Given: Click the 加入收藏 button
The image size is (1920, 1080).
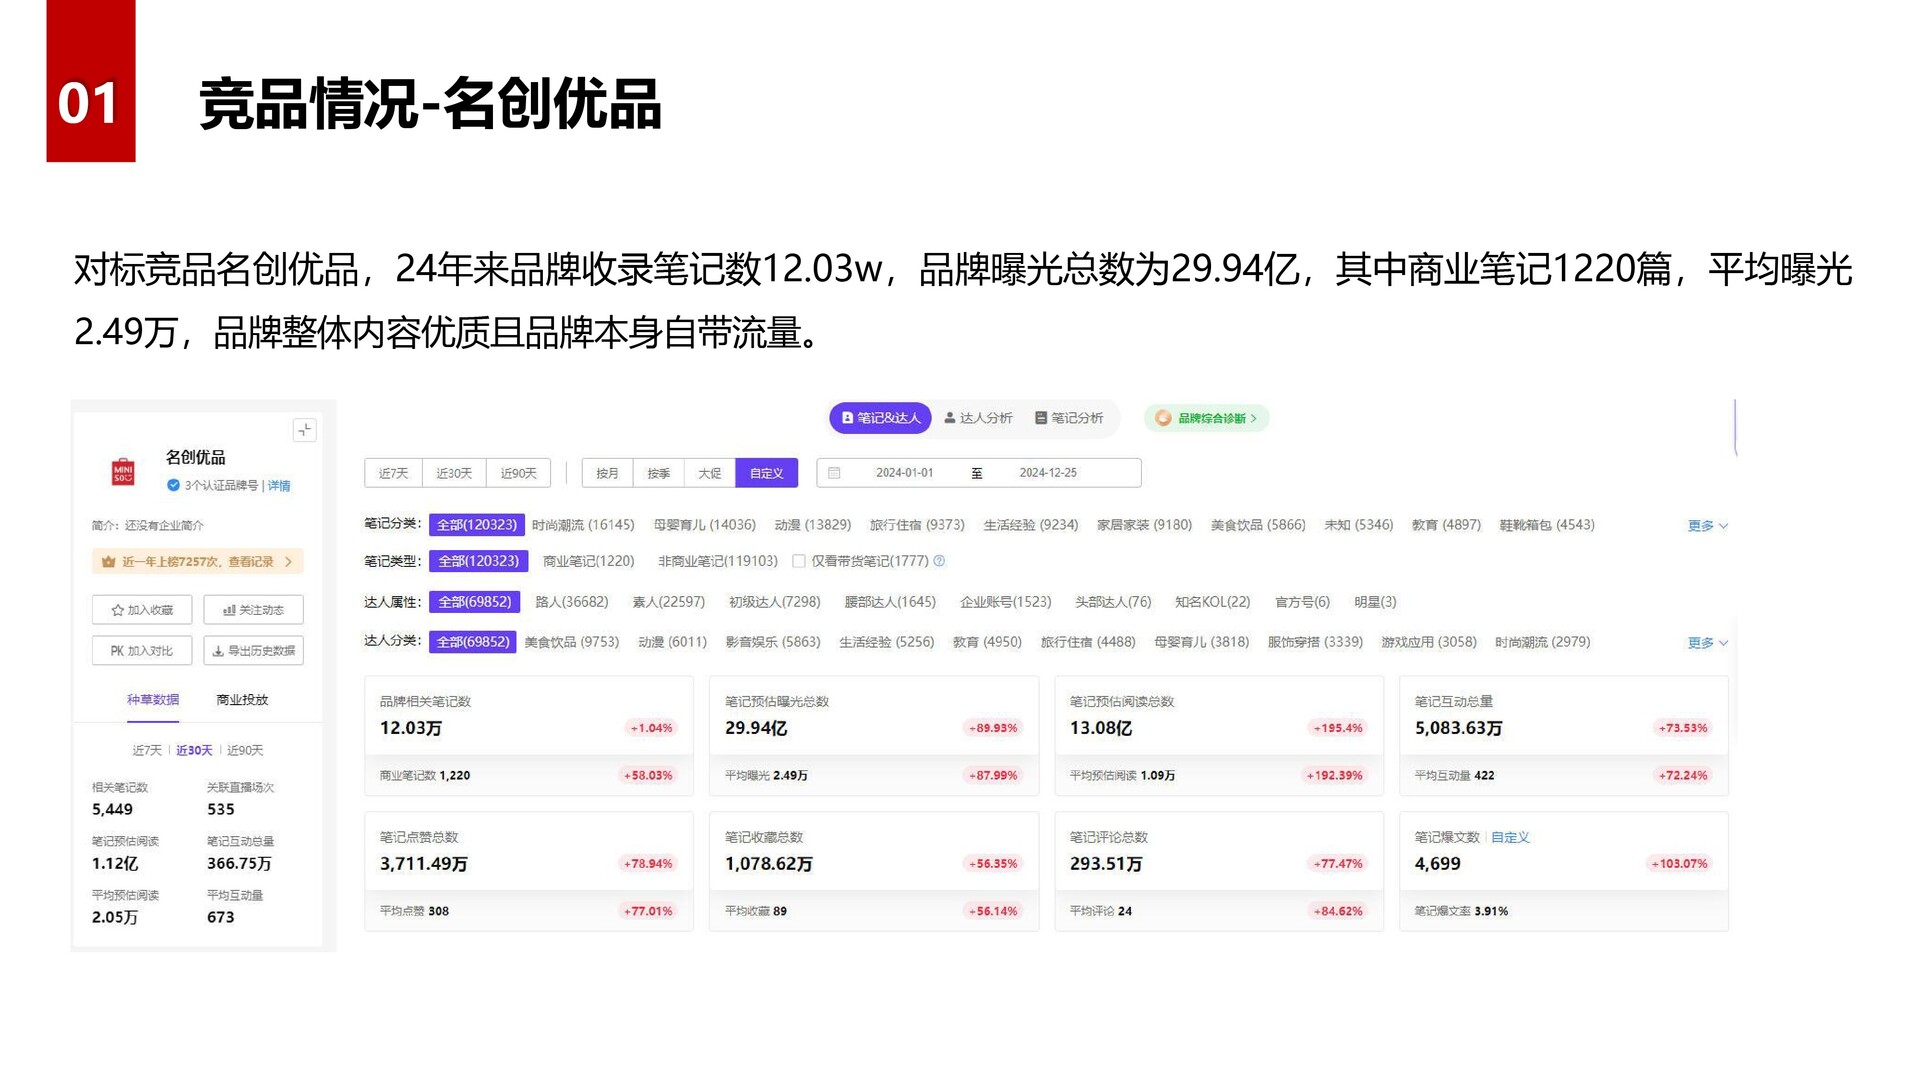Looking at the screenshot, I should [x=142, y=610].
